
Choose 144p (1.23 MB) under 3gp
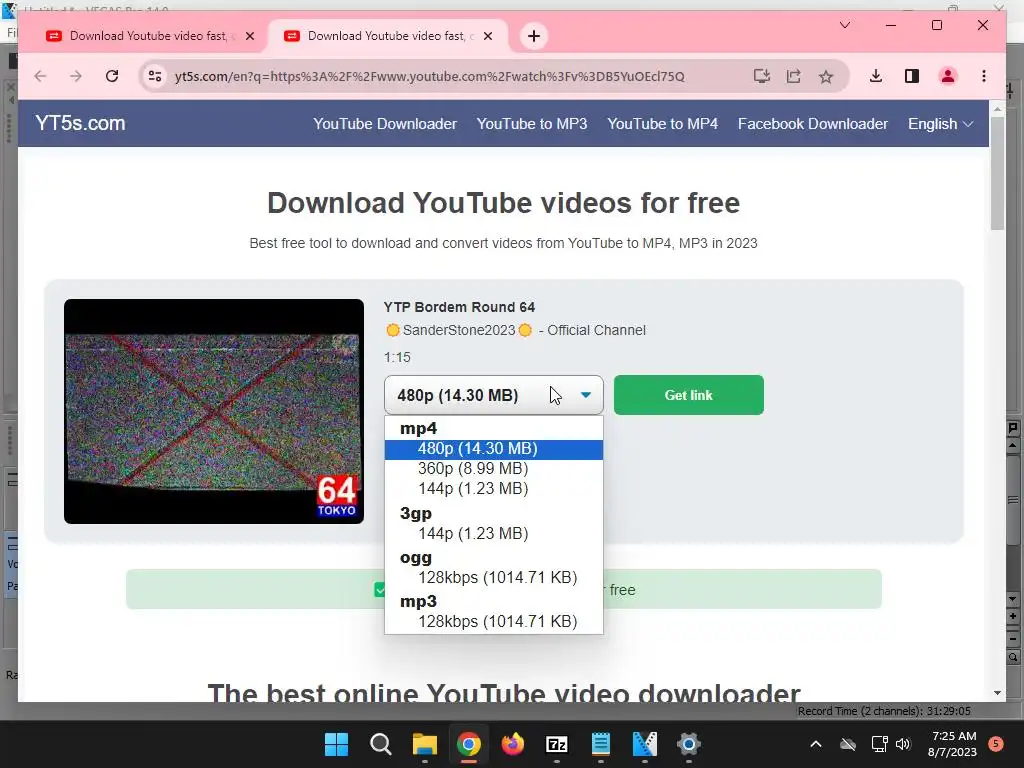[x=494, y=534]
